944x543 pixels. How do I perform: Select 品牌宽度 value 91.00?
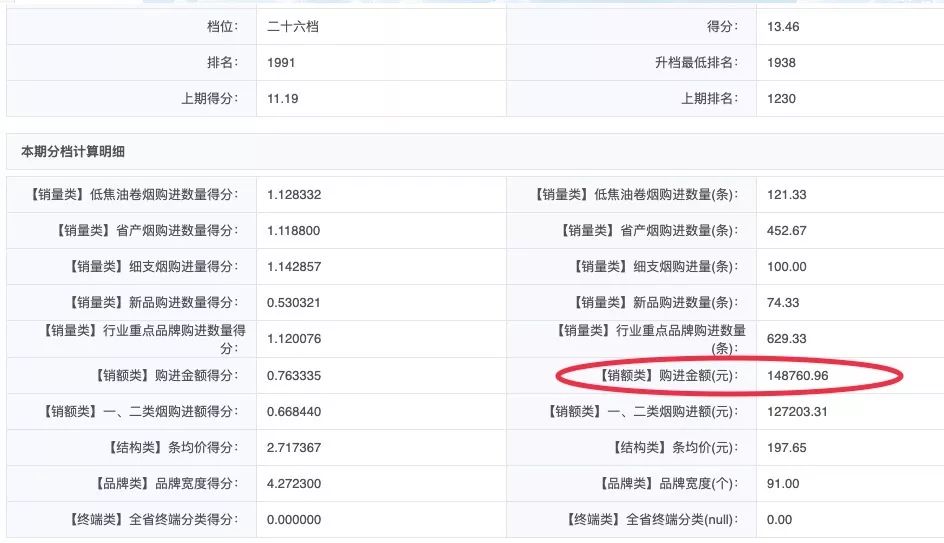pyautogui.click(x=783, y=484)
